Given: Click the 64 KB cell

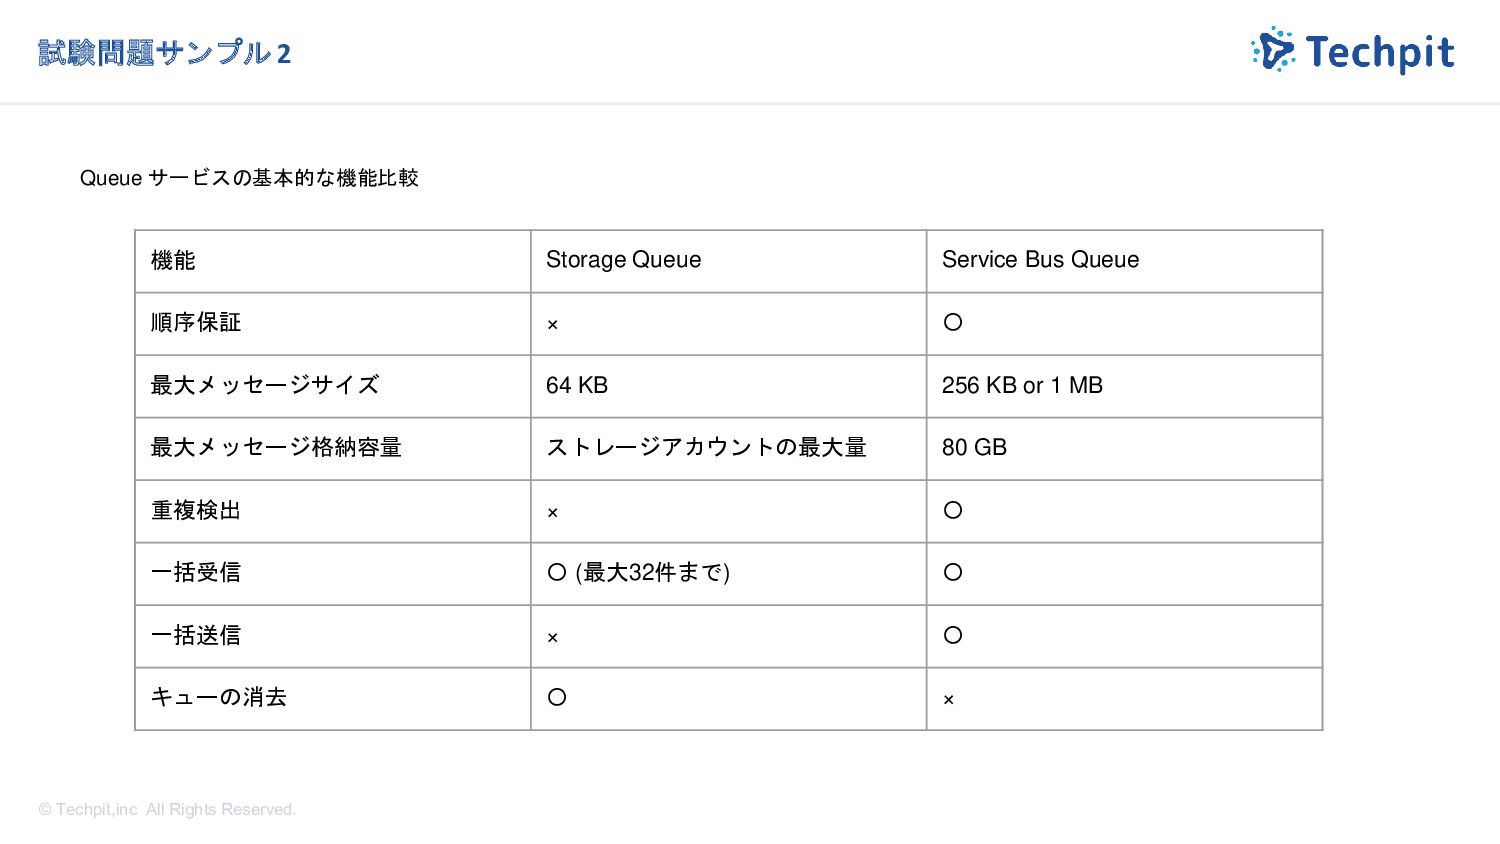Looking at the screenshot, I should (728, 386).
